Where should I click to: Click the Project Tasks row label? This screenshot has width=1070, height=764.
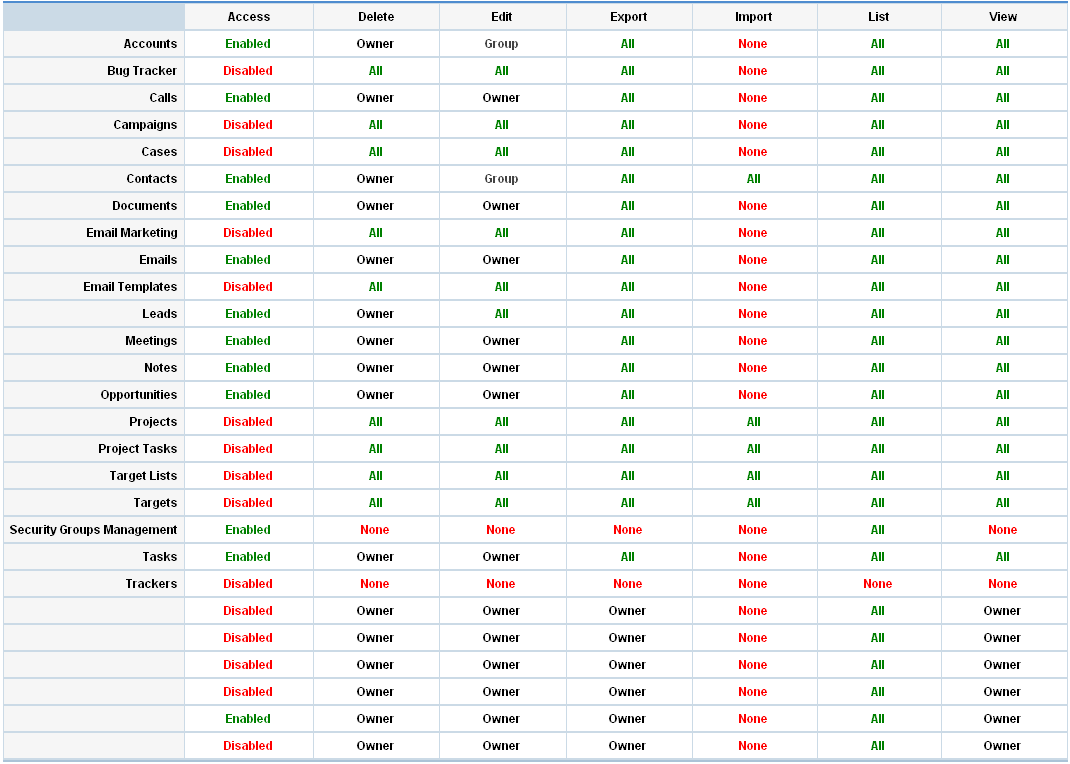coord(137,449)
